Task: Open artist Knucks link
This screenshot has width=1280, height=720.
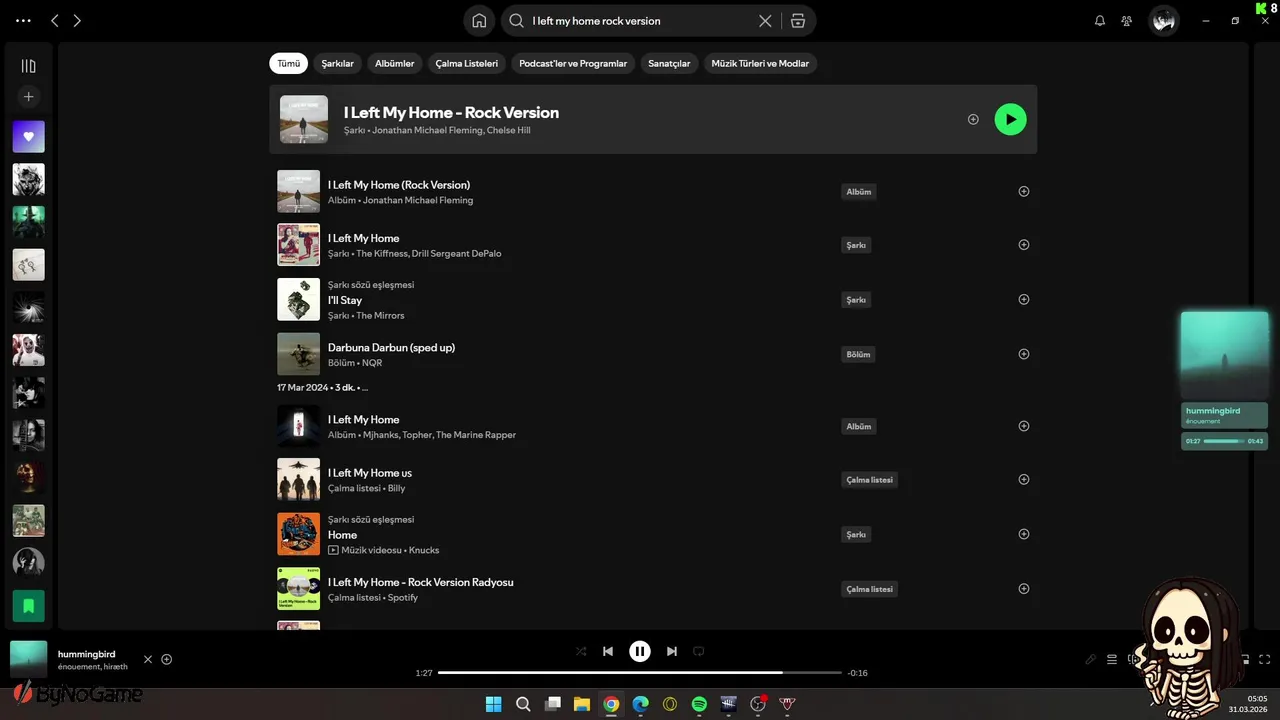Action: (424, 550)
